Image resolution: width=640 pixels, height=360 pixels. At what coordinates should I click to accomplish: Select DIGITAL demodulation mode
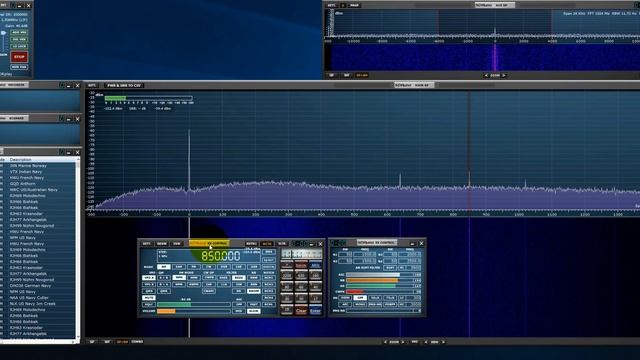(x=269, y=267)
